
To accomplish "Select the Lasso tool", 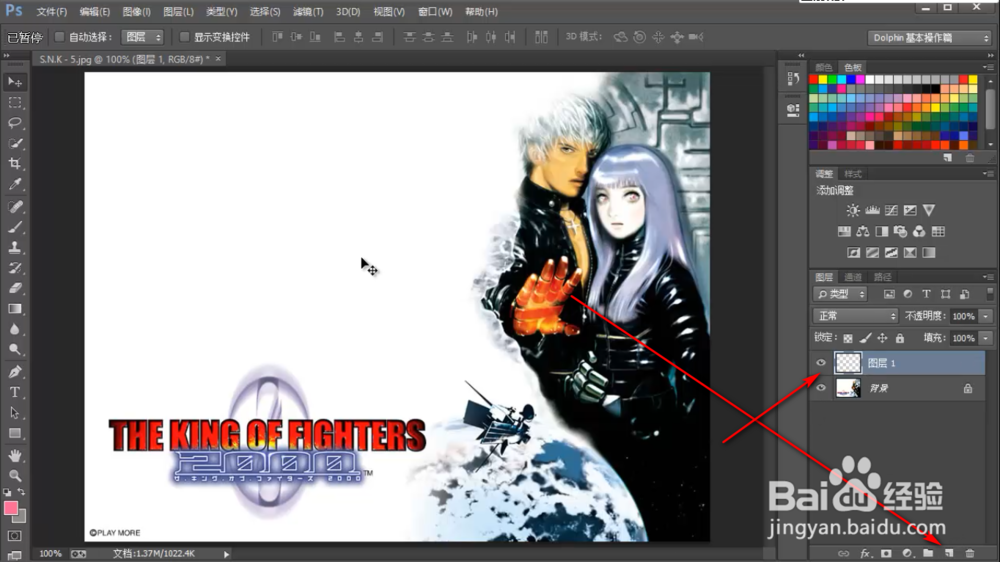I will click(x=15, y=123).
